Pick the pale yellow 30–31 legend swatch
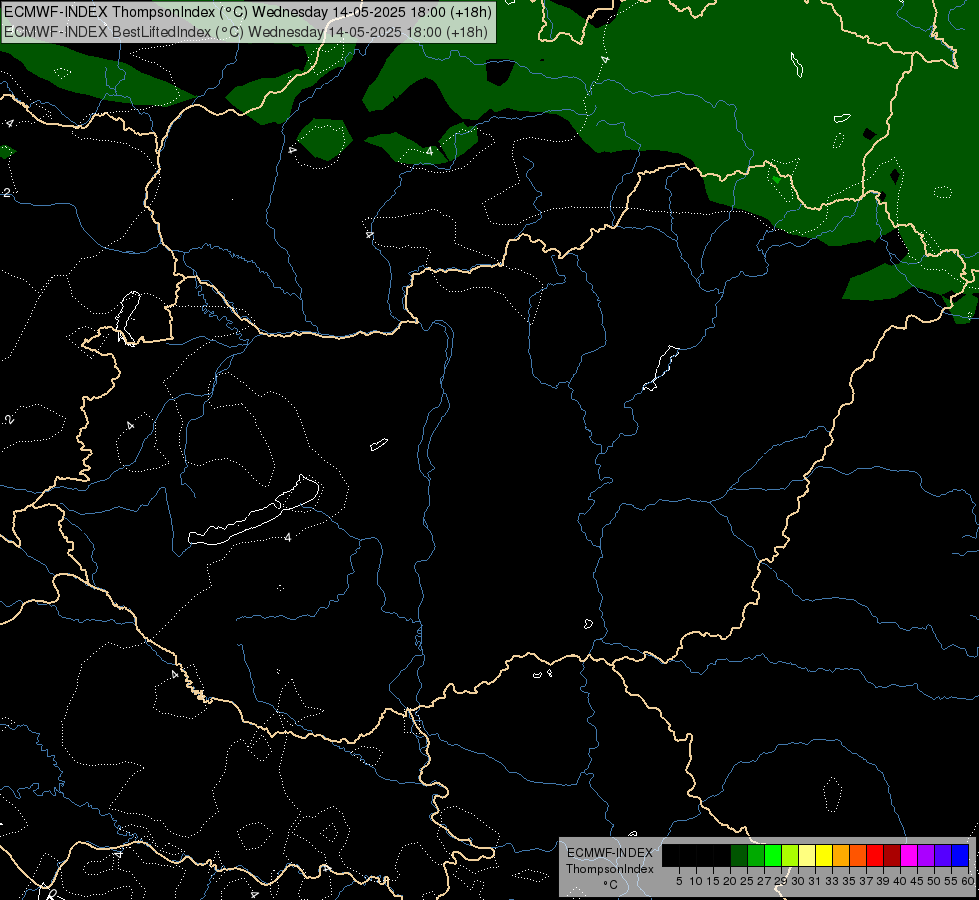This screenshot has width=979, height=900. click(x=807, y=855)
